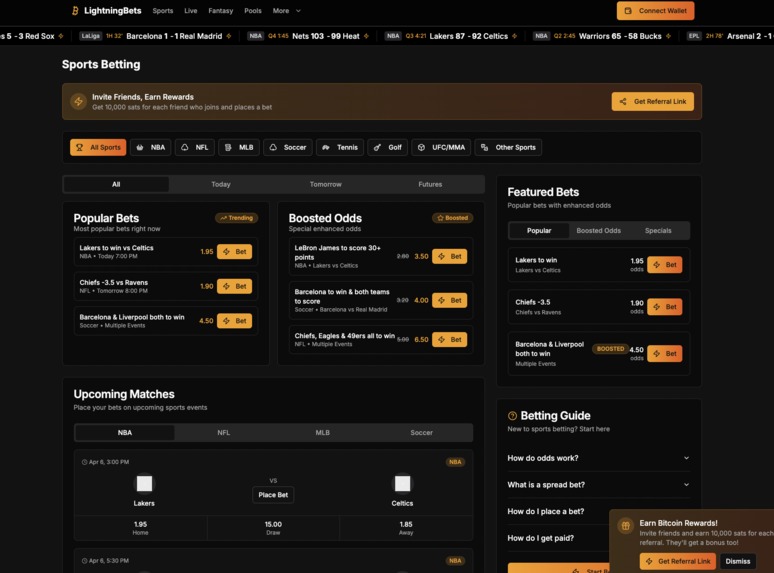Image resolution: width=774 pixels, height=573 pixels.
Task: Click lightning icon after Nets 103-99 Heat ticker
Action: click(366, 36)
